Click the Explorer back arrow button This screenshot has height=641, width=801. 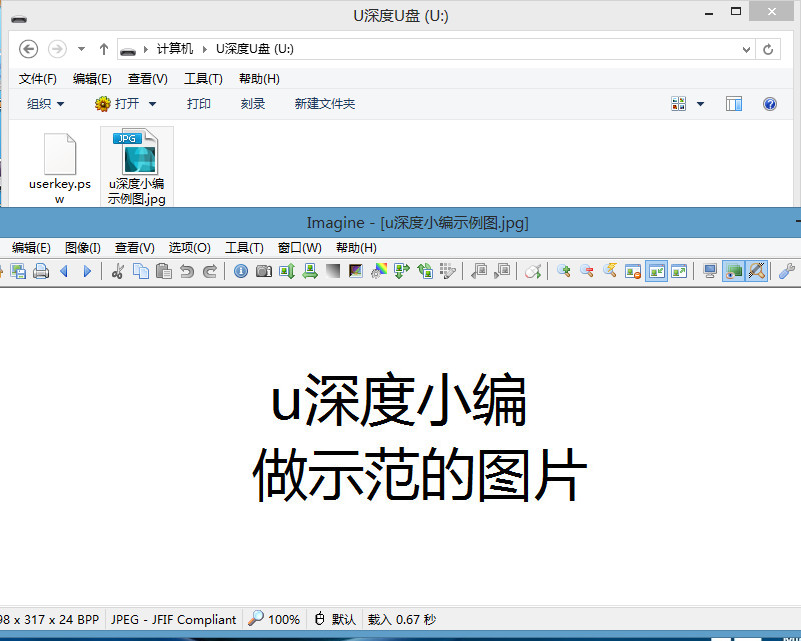[x=29, y=49]
